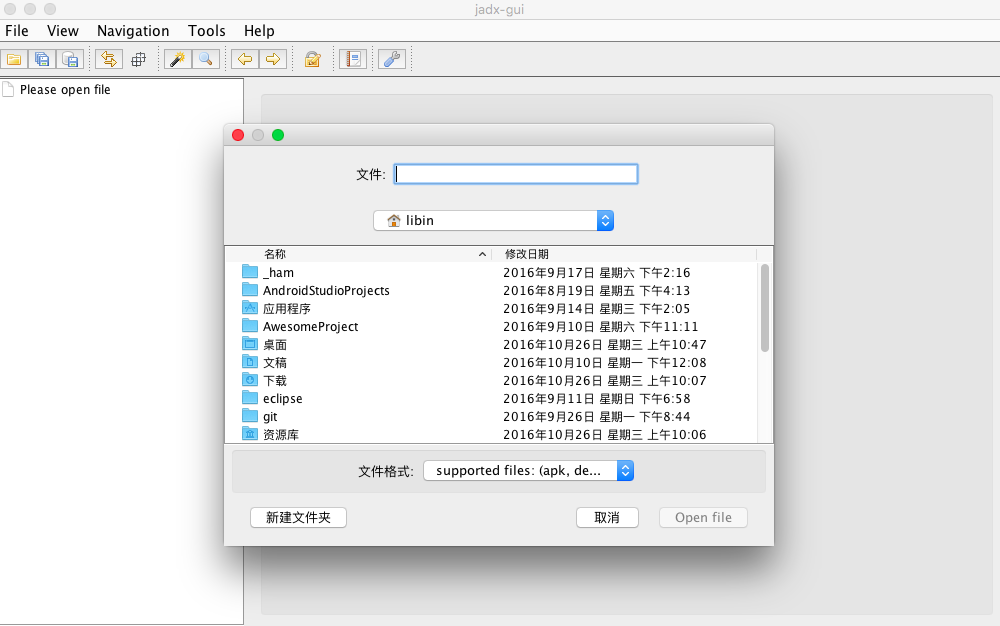1000x626 pixels.
Task: Click the AndroidStudioProjects name text
Action: [326, 290]
